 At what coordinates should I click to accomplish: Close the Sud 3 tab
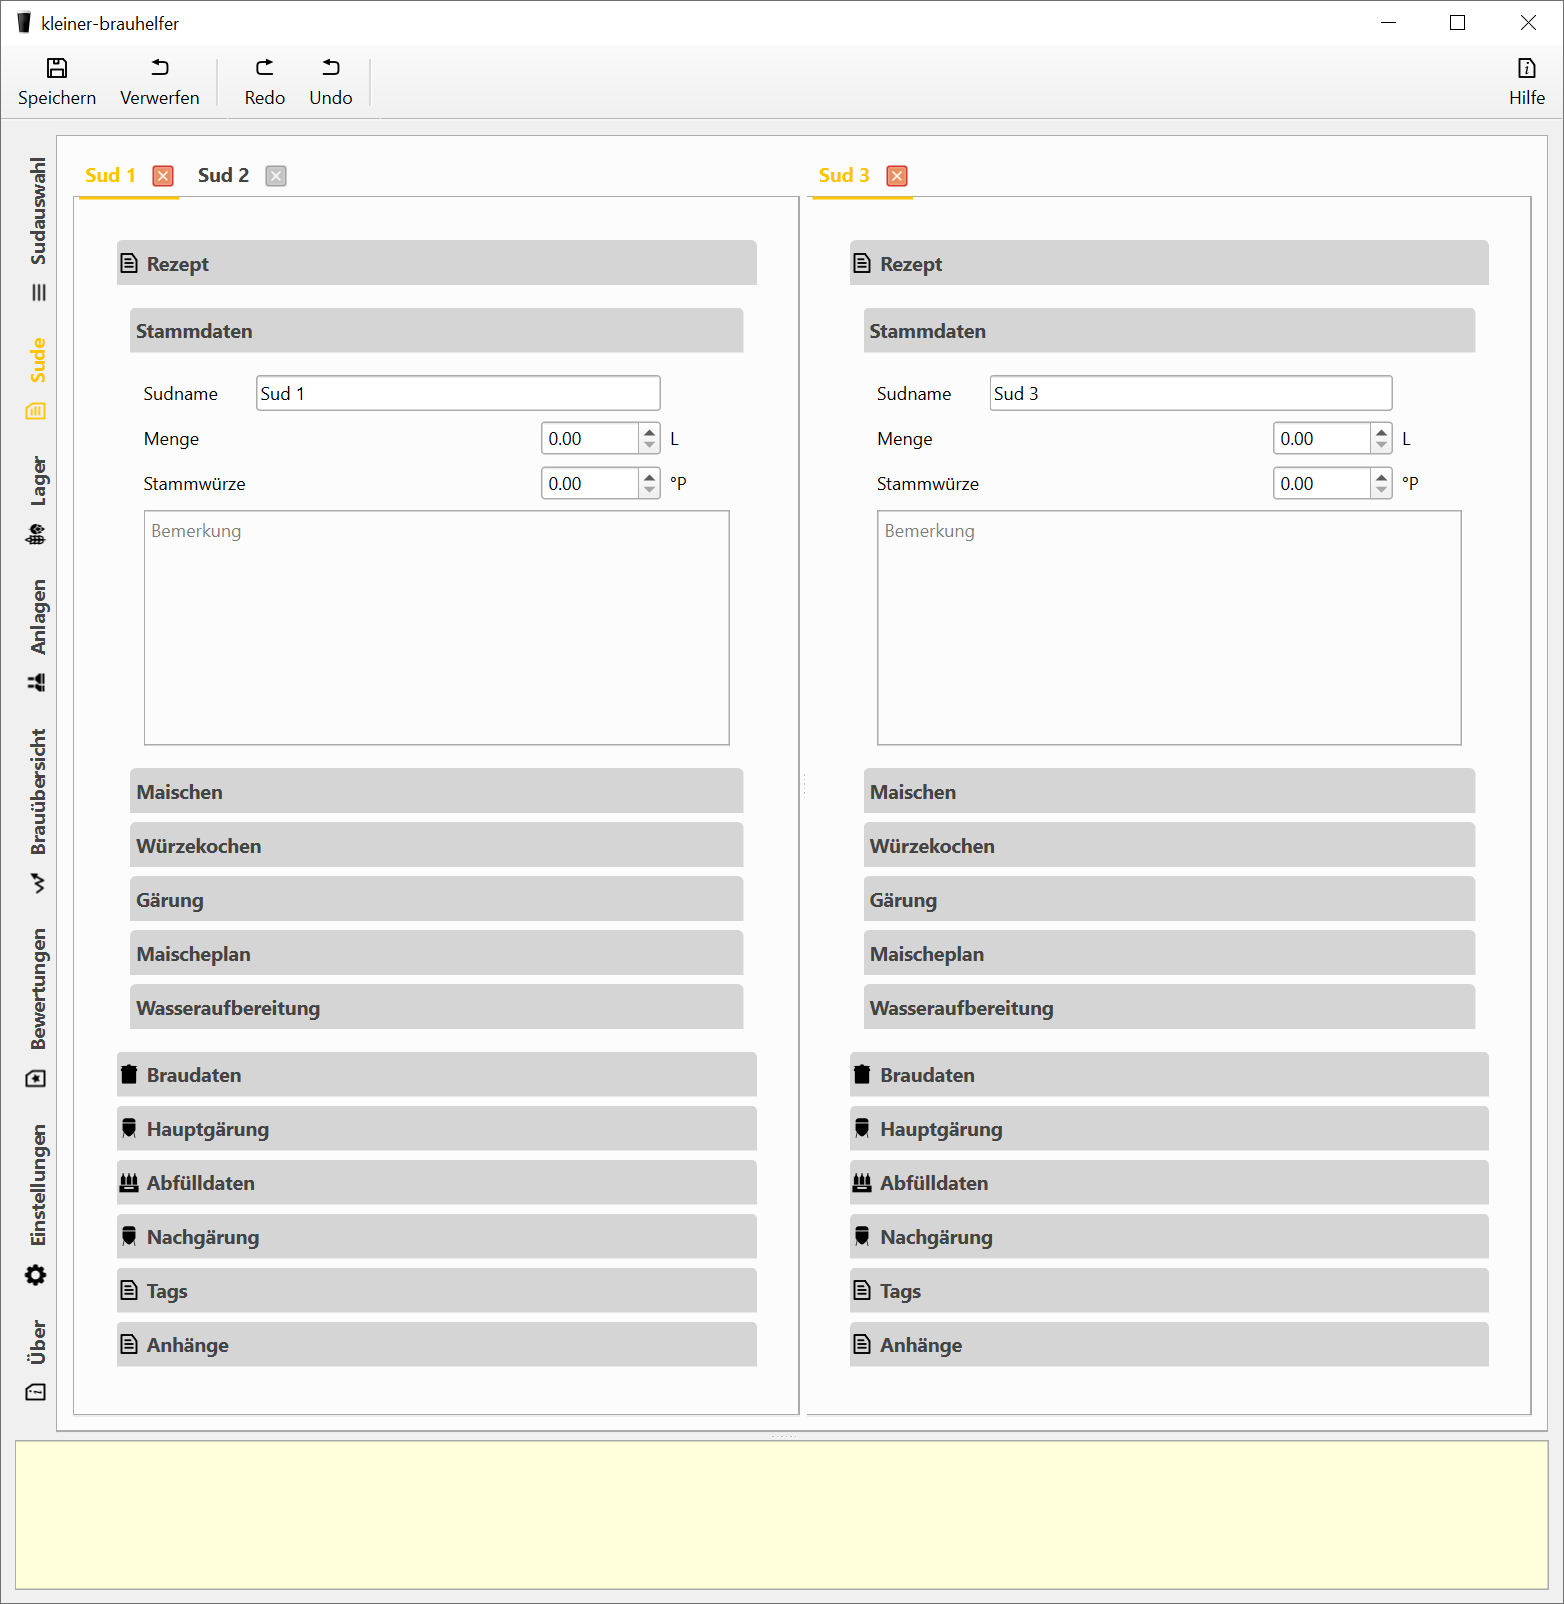coord(897,176)
